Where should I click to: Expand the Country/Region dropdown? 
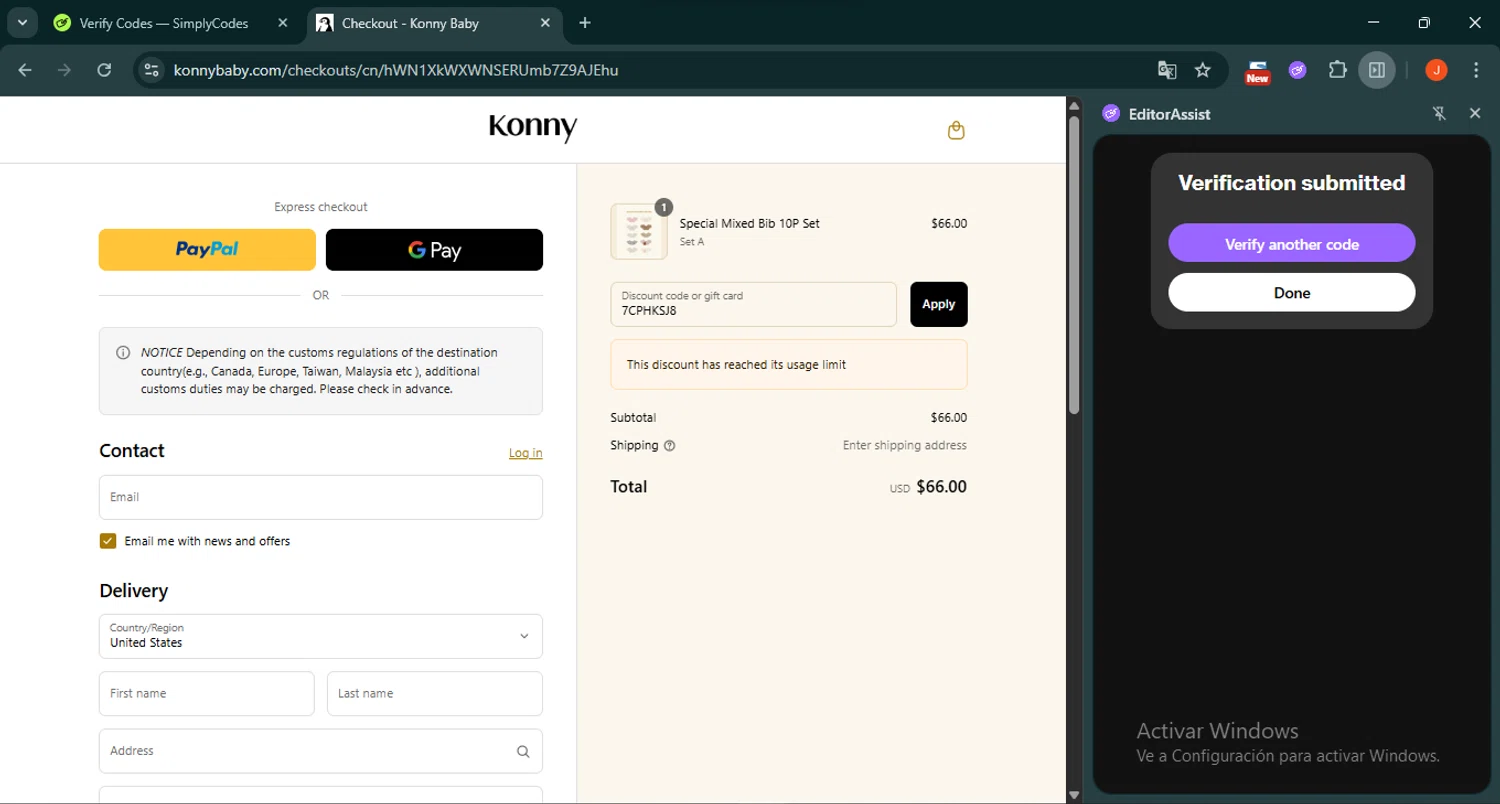click(x=321, y=636)
